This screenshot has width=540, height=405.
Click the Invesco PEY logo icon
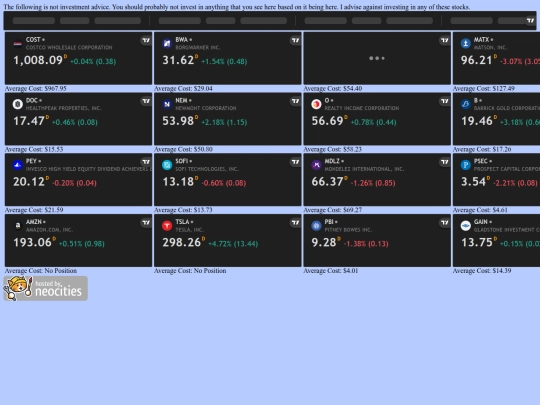(x=18, y=165)
